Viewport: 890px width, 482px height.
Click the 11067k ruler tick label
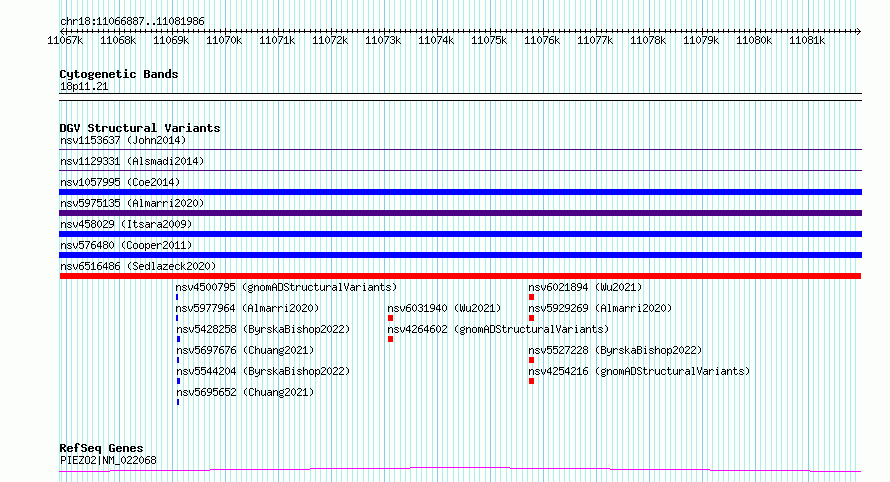(x=65, y=40)
